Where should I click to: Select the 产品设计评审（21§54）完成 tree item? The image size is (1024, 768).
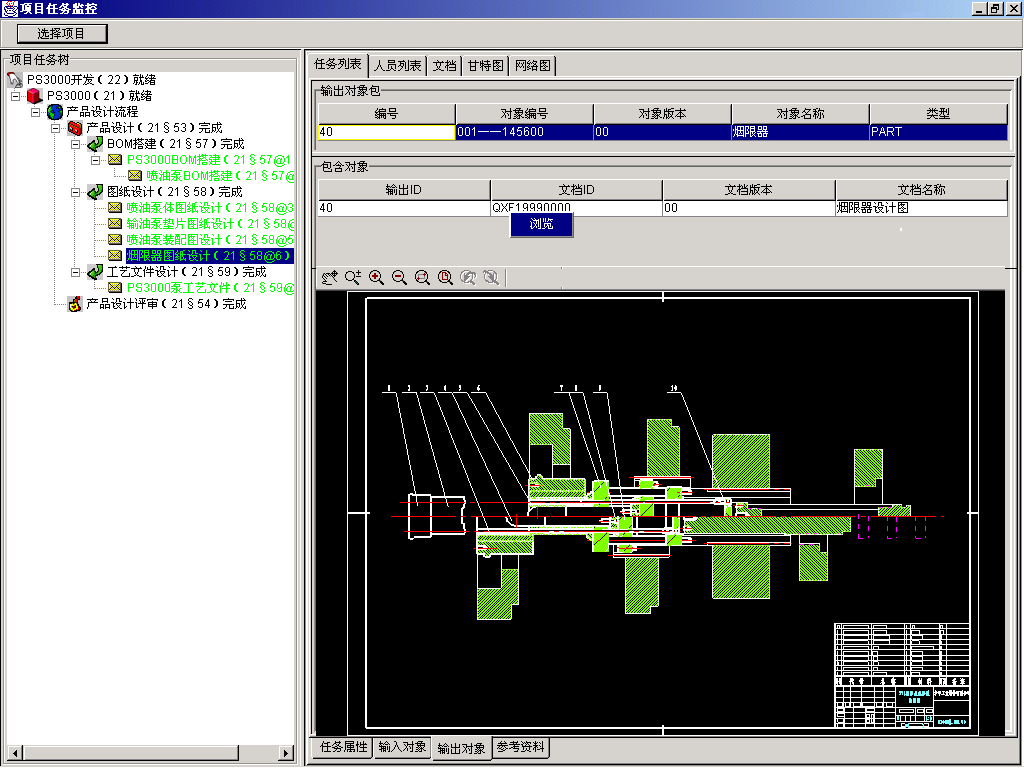coord(167,304)
